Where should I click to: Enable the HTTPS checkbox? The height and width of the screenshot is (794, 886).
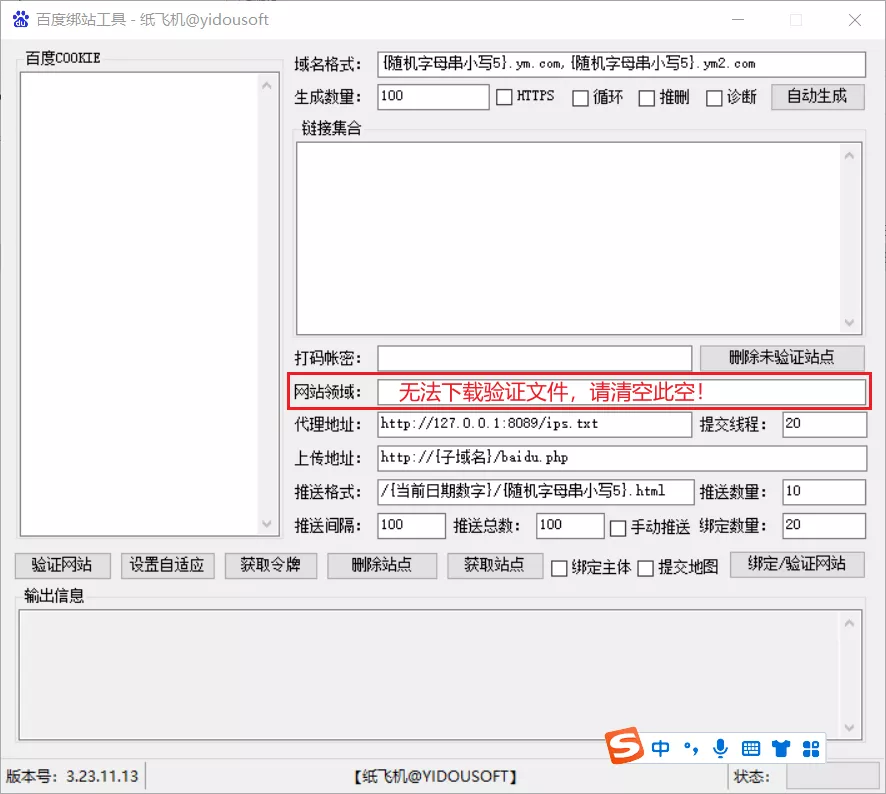pos(504,97)
